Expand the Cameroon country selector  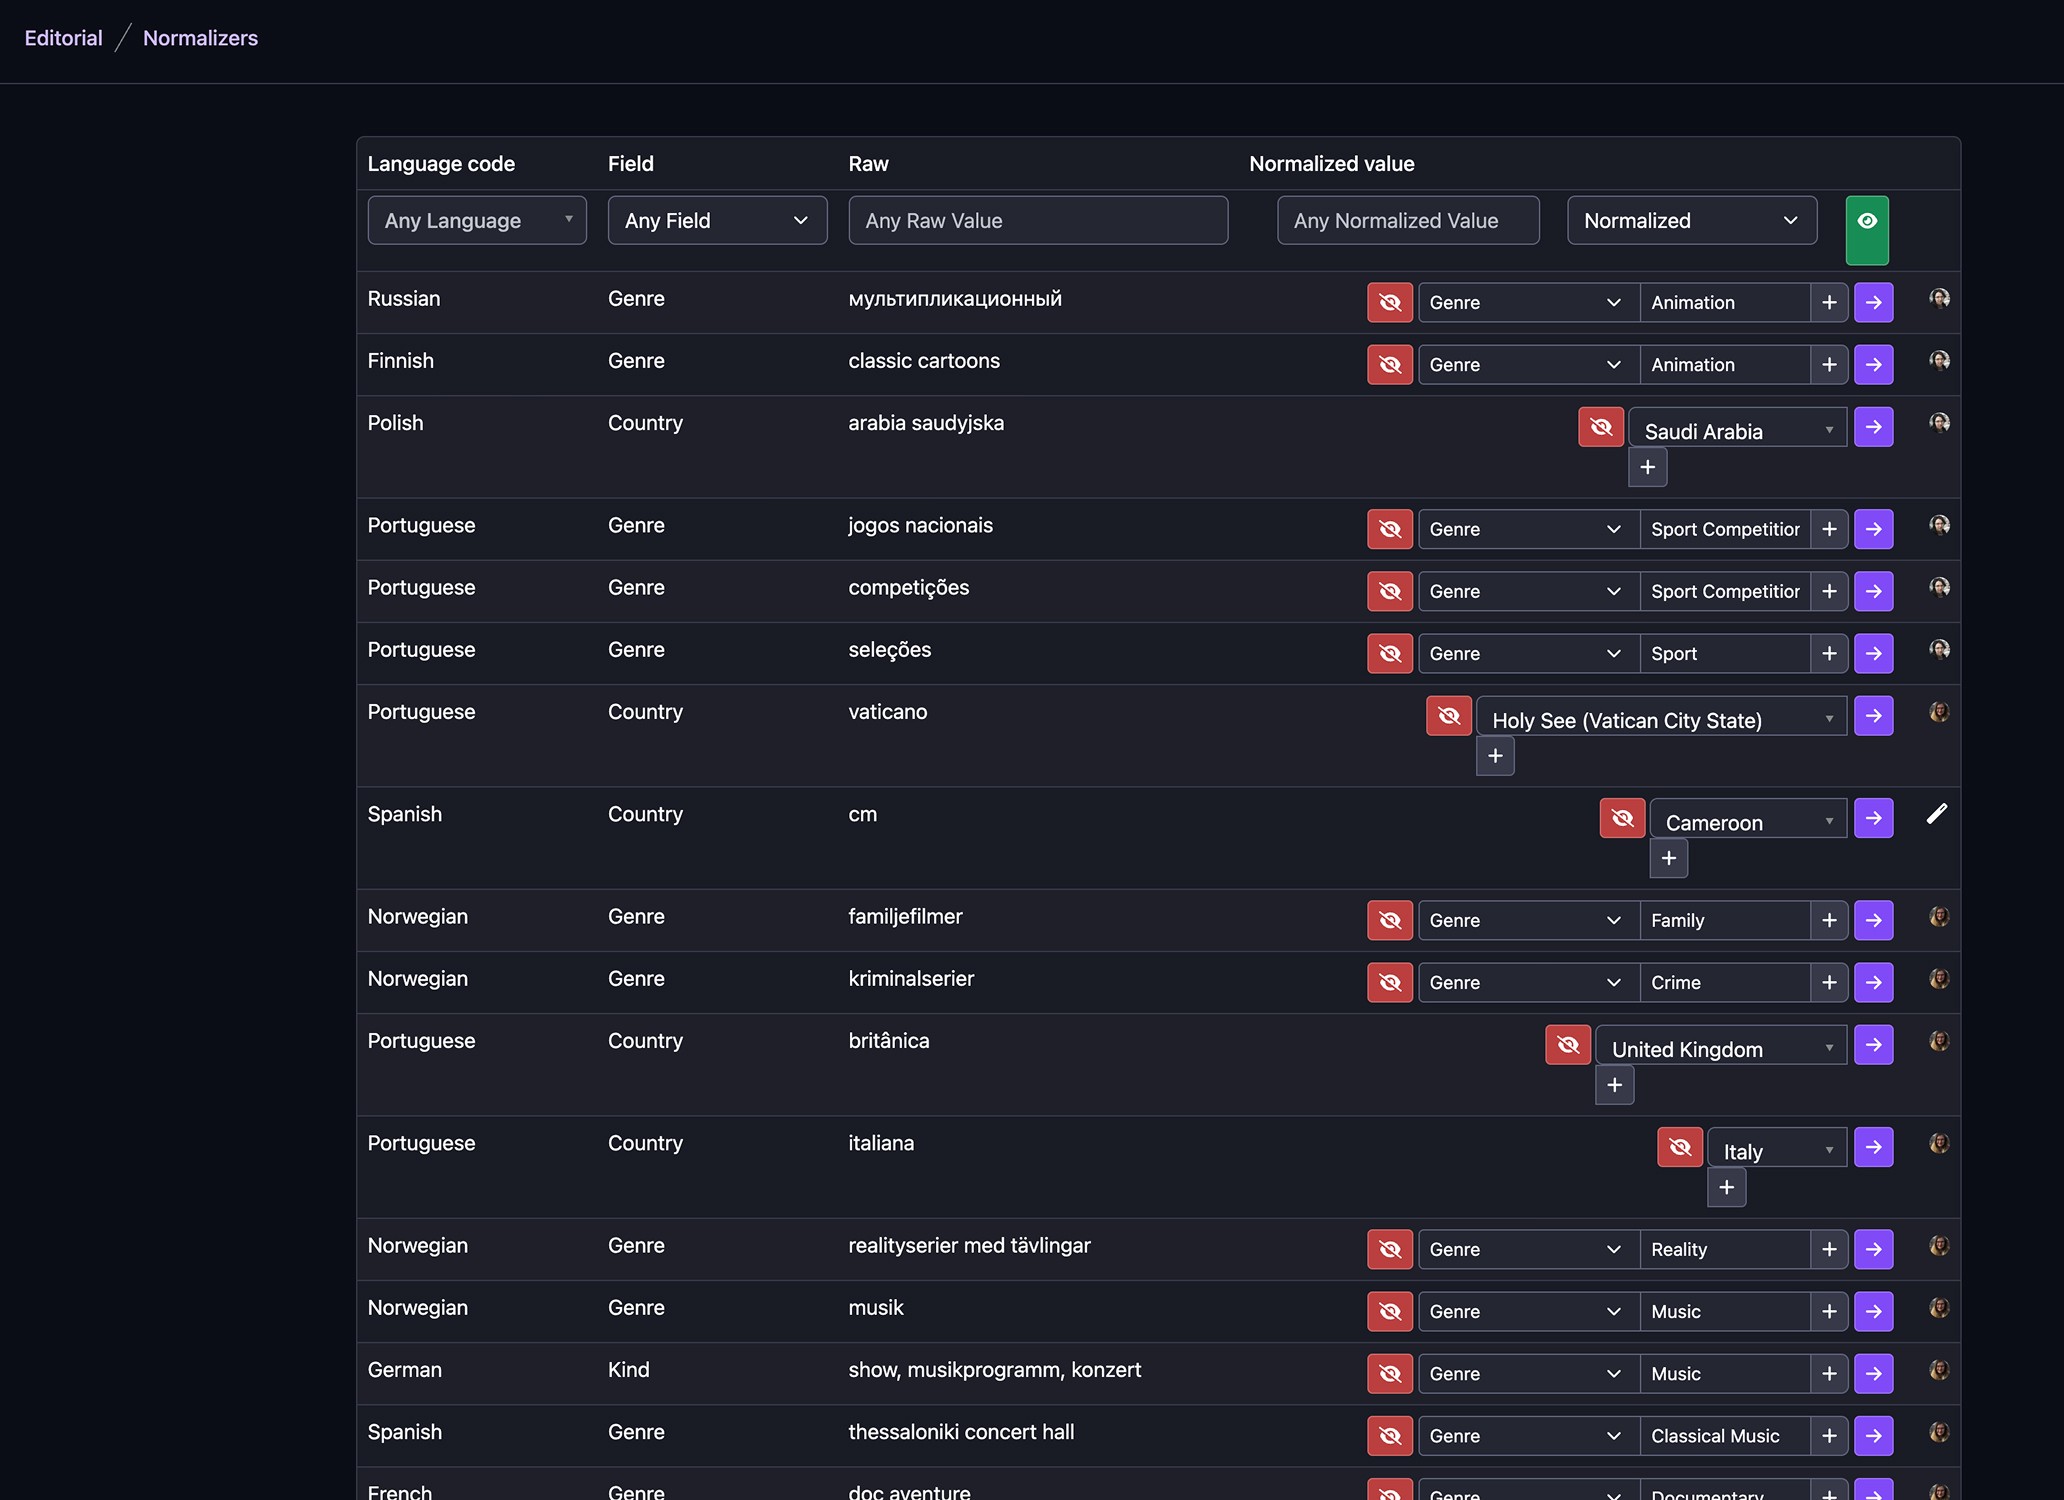[x=1748, y=819]
